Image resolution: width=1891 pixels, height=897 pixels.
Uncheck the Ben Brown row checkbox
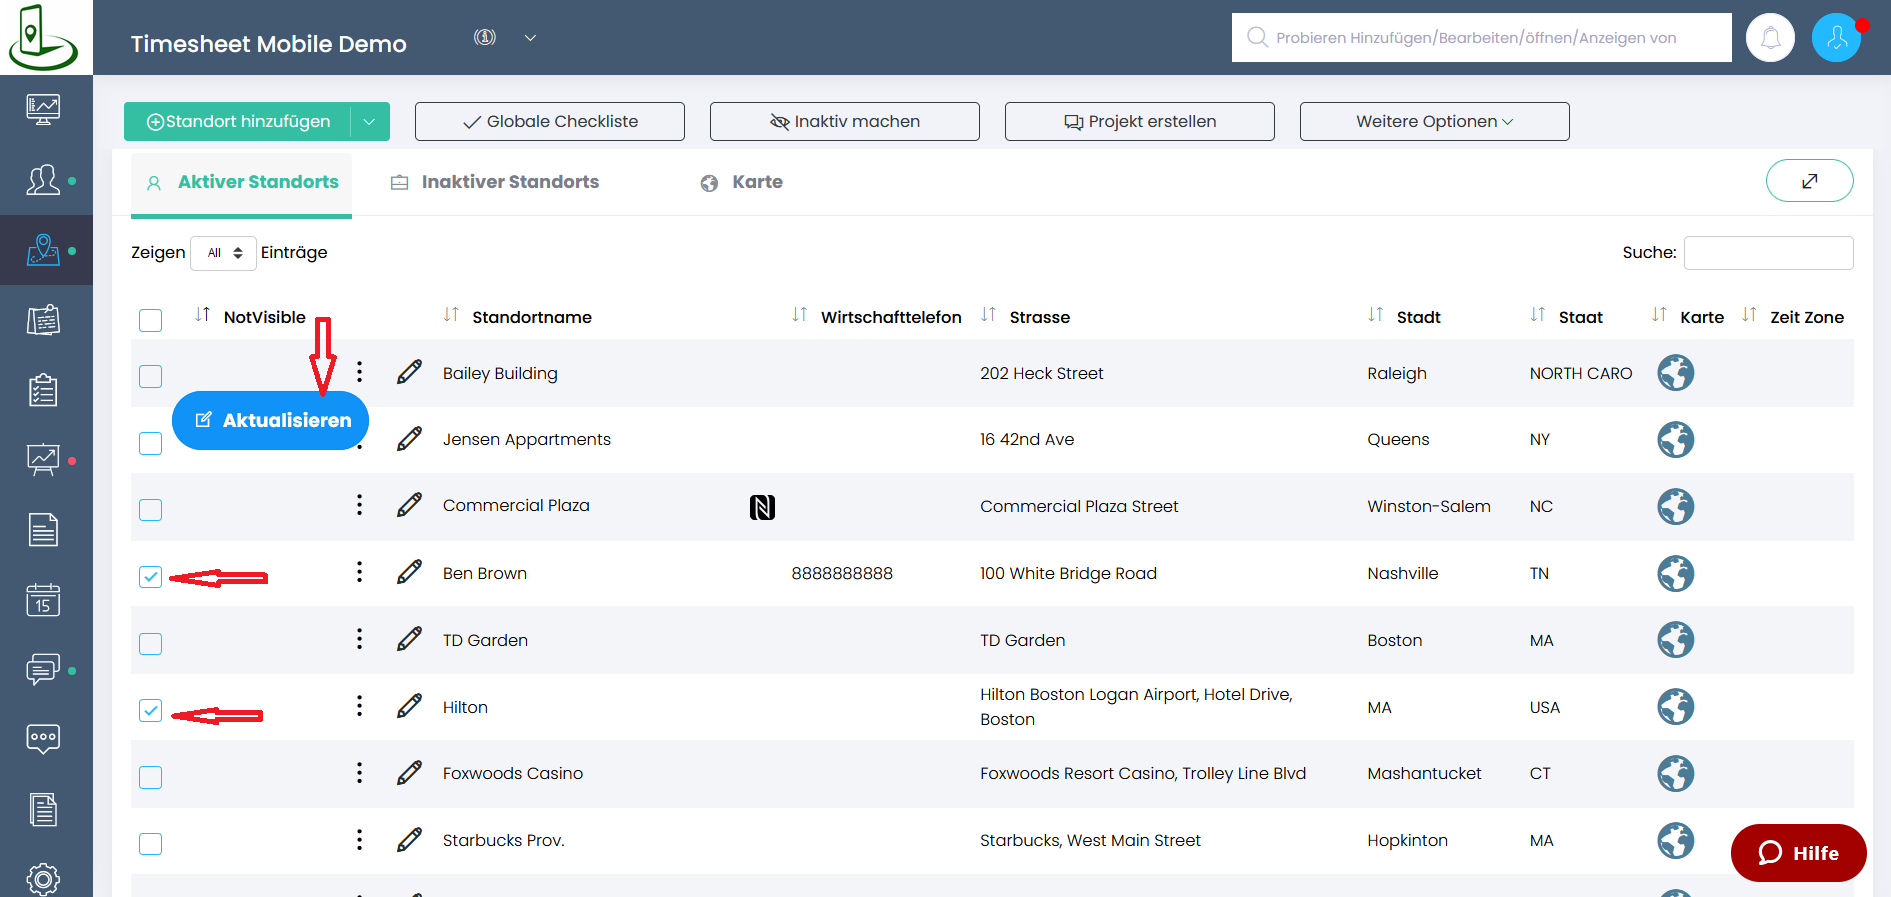150,577
